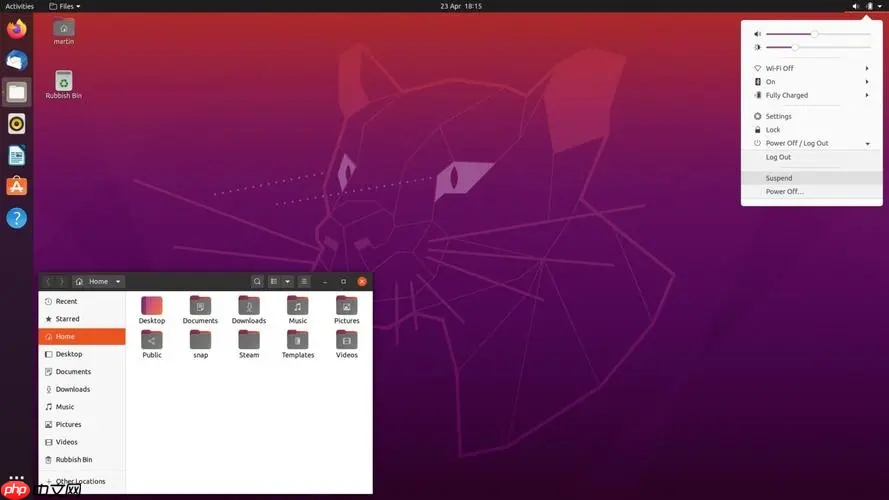The height and width of the screenshot is (500, 889).
Task: Open Videos in the Files sidebar
Action: (82, 442)
